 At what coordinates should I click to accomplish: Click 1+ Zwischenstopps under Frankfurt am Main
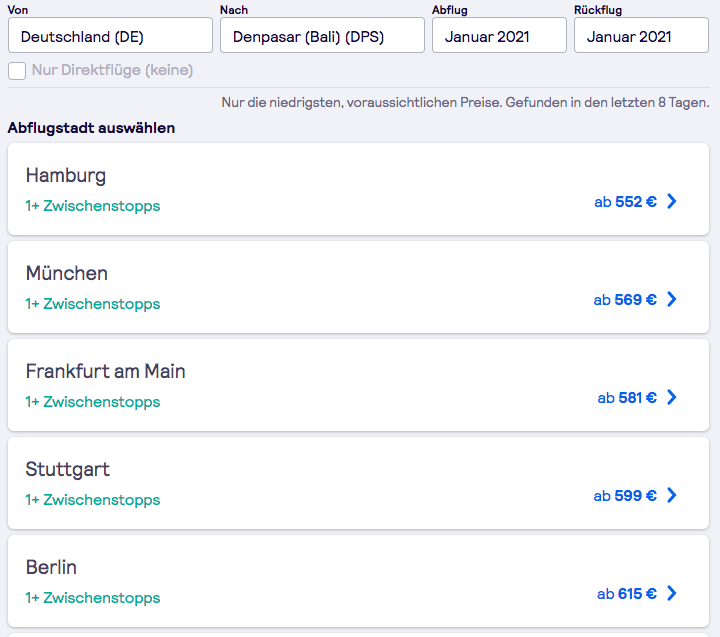point(93,402)
